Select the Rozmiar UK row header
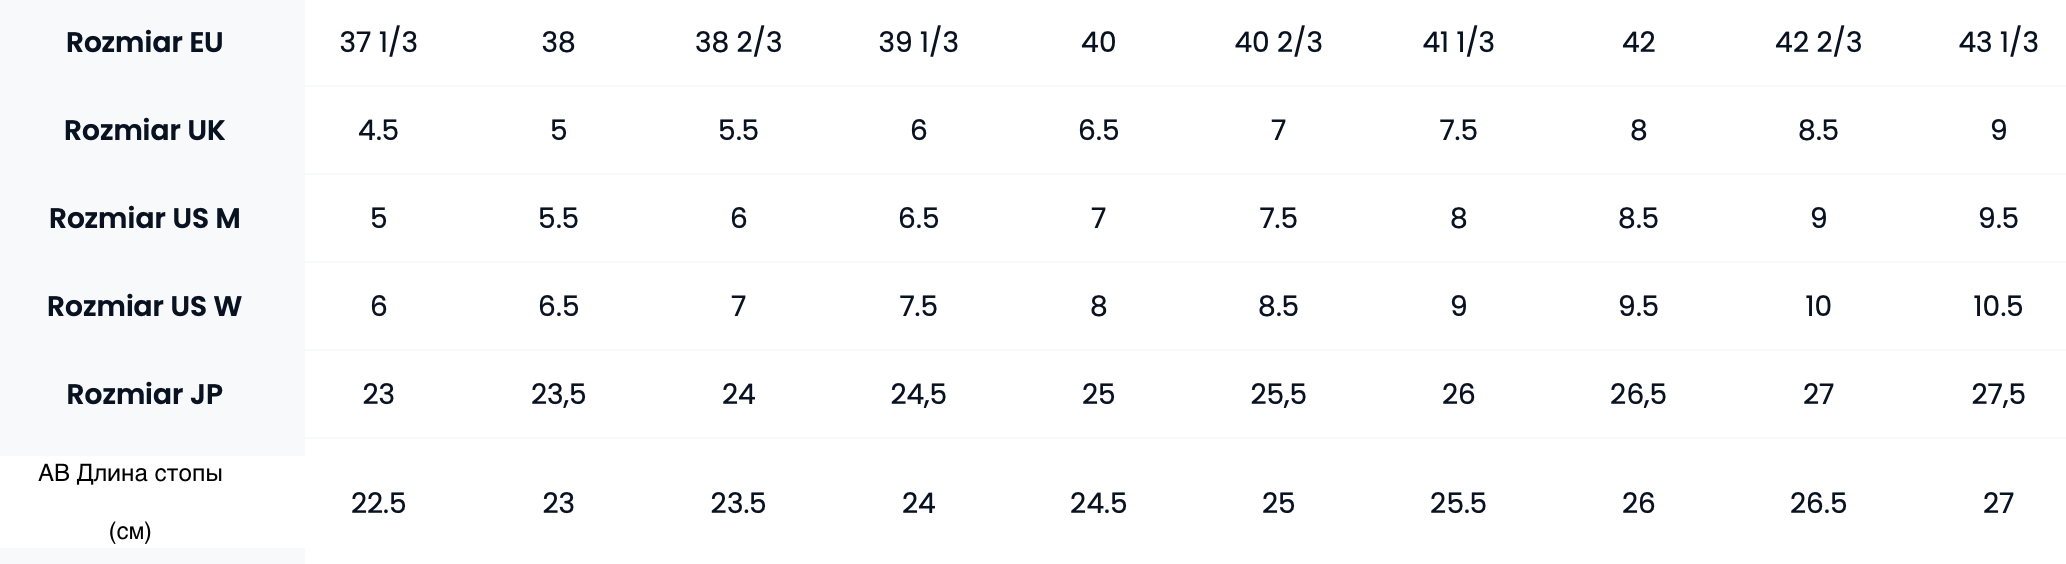Screen dimensions: 2066x564 click(x=144, y=130)
